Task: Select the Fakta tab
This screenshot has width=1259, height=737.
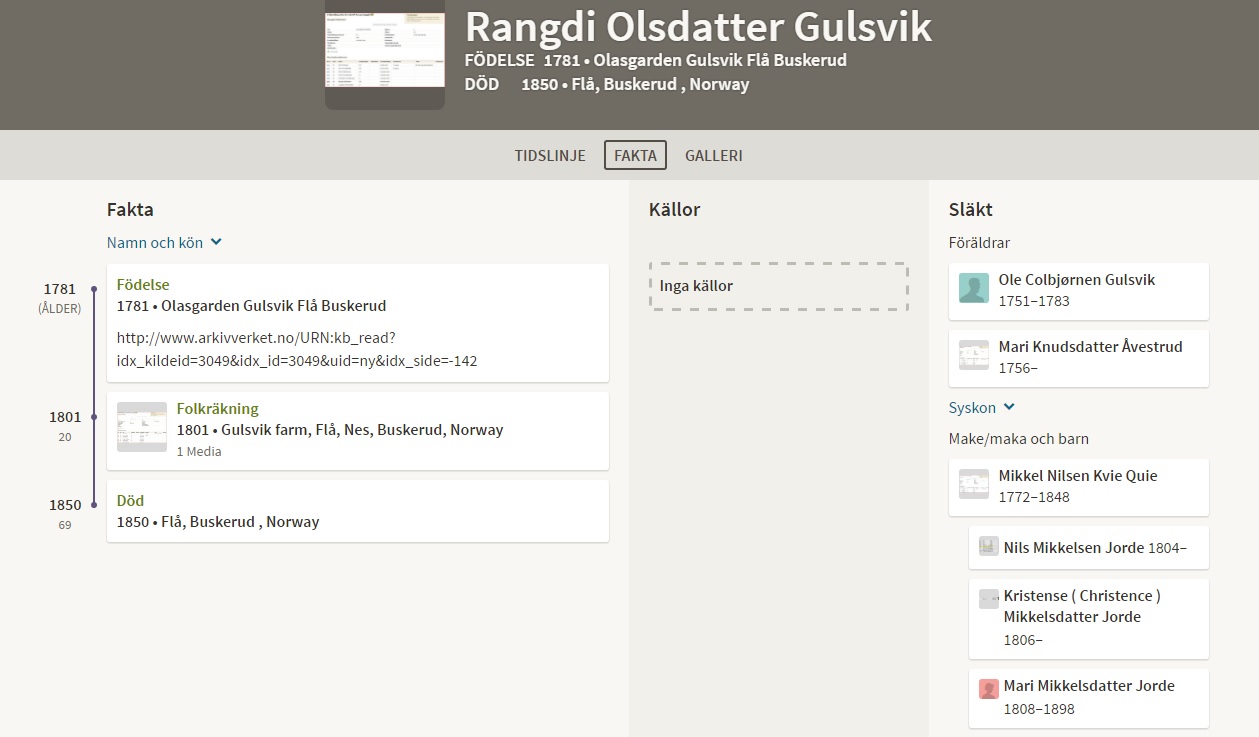Action: [x=635, y=155]
